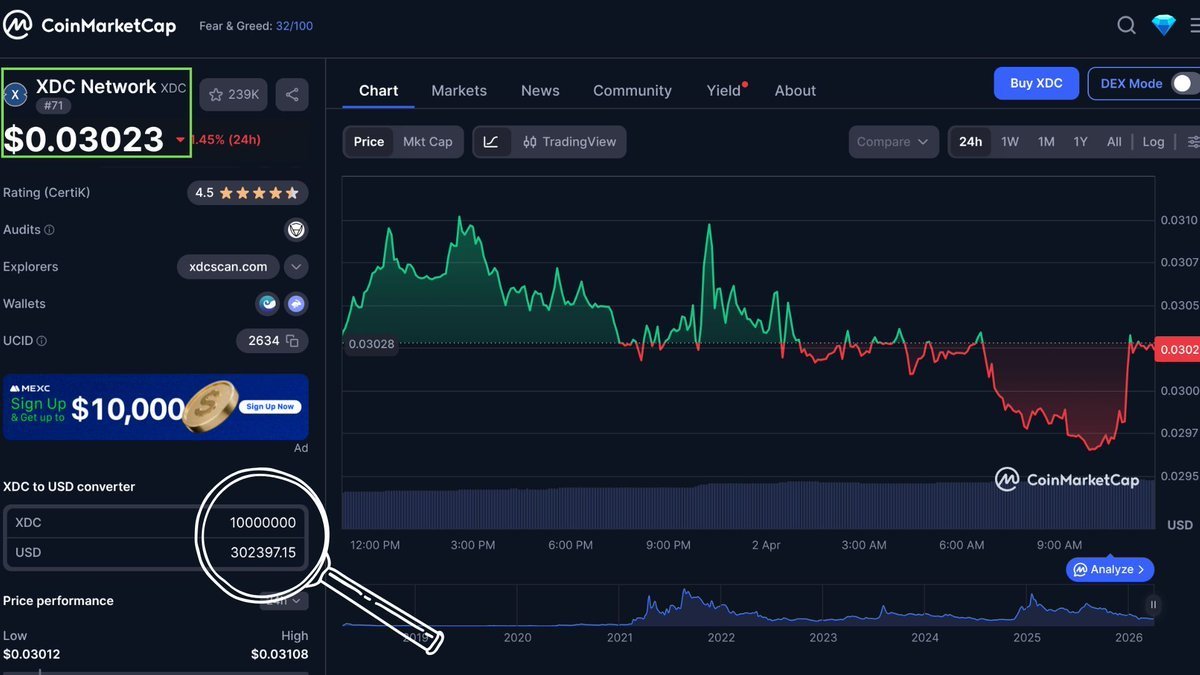
Task: Set chart range to 24h
Action: pos(971,142)
